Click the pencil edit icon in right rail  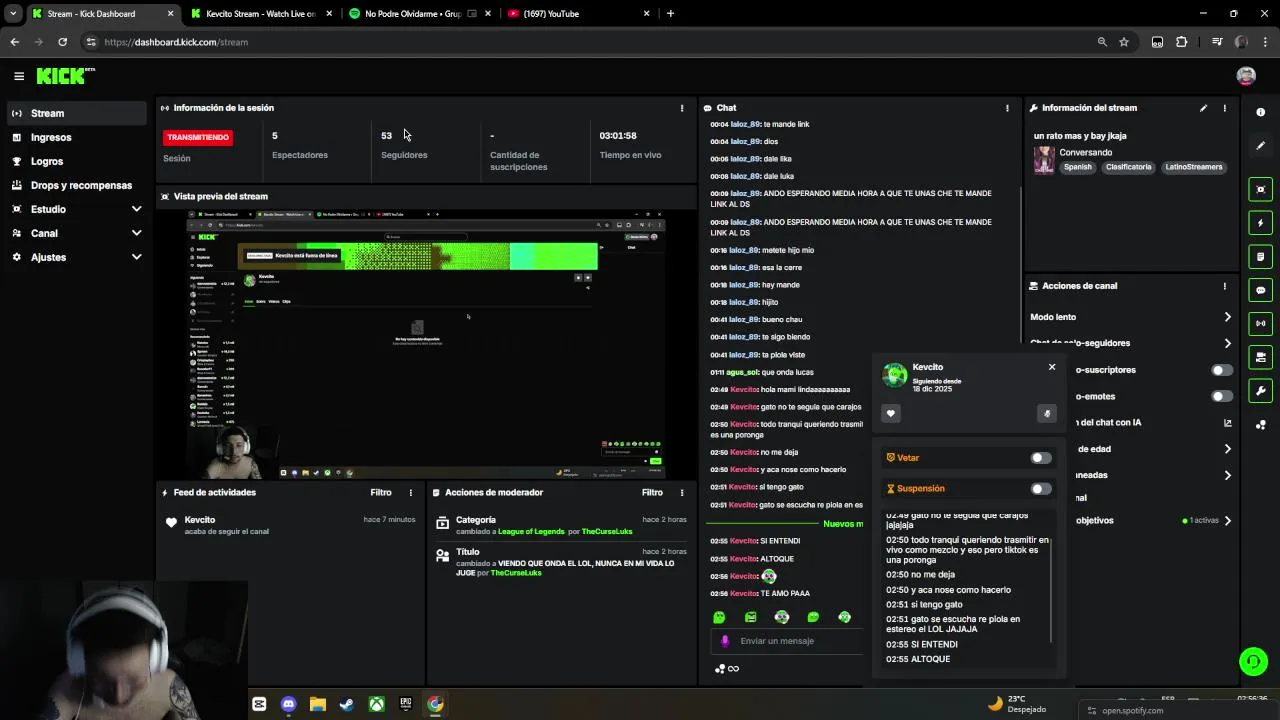click(x=1260, y=146)
